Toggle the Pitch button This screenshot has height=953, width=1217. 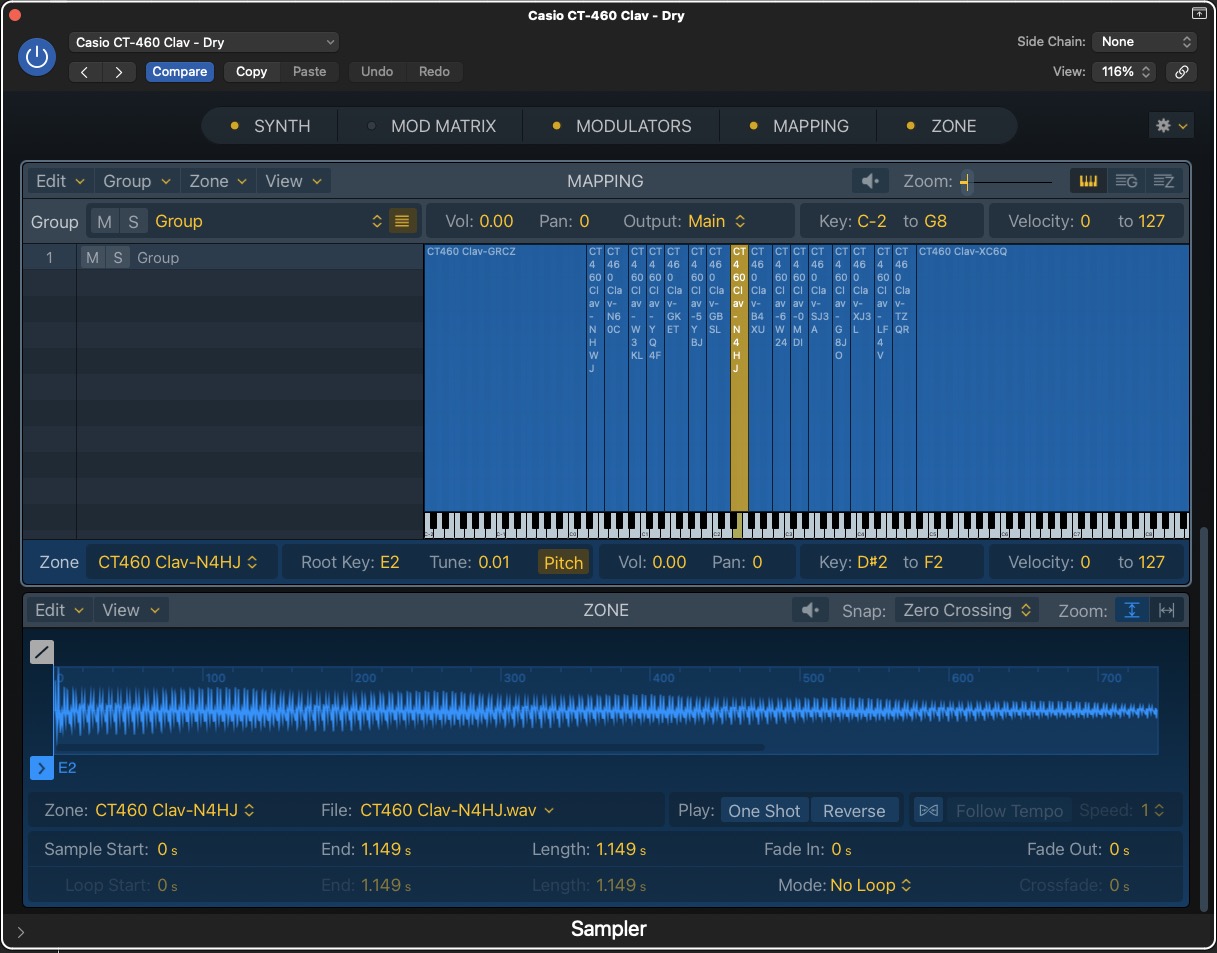(x=563, y=562)
